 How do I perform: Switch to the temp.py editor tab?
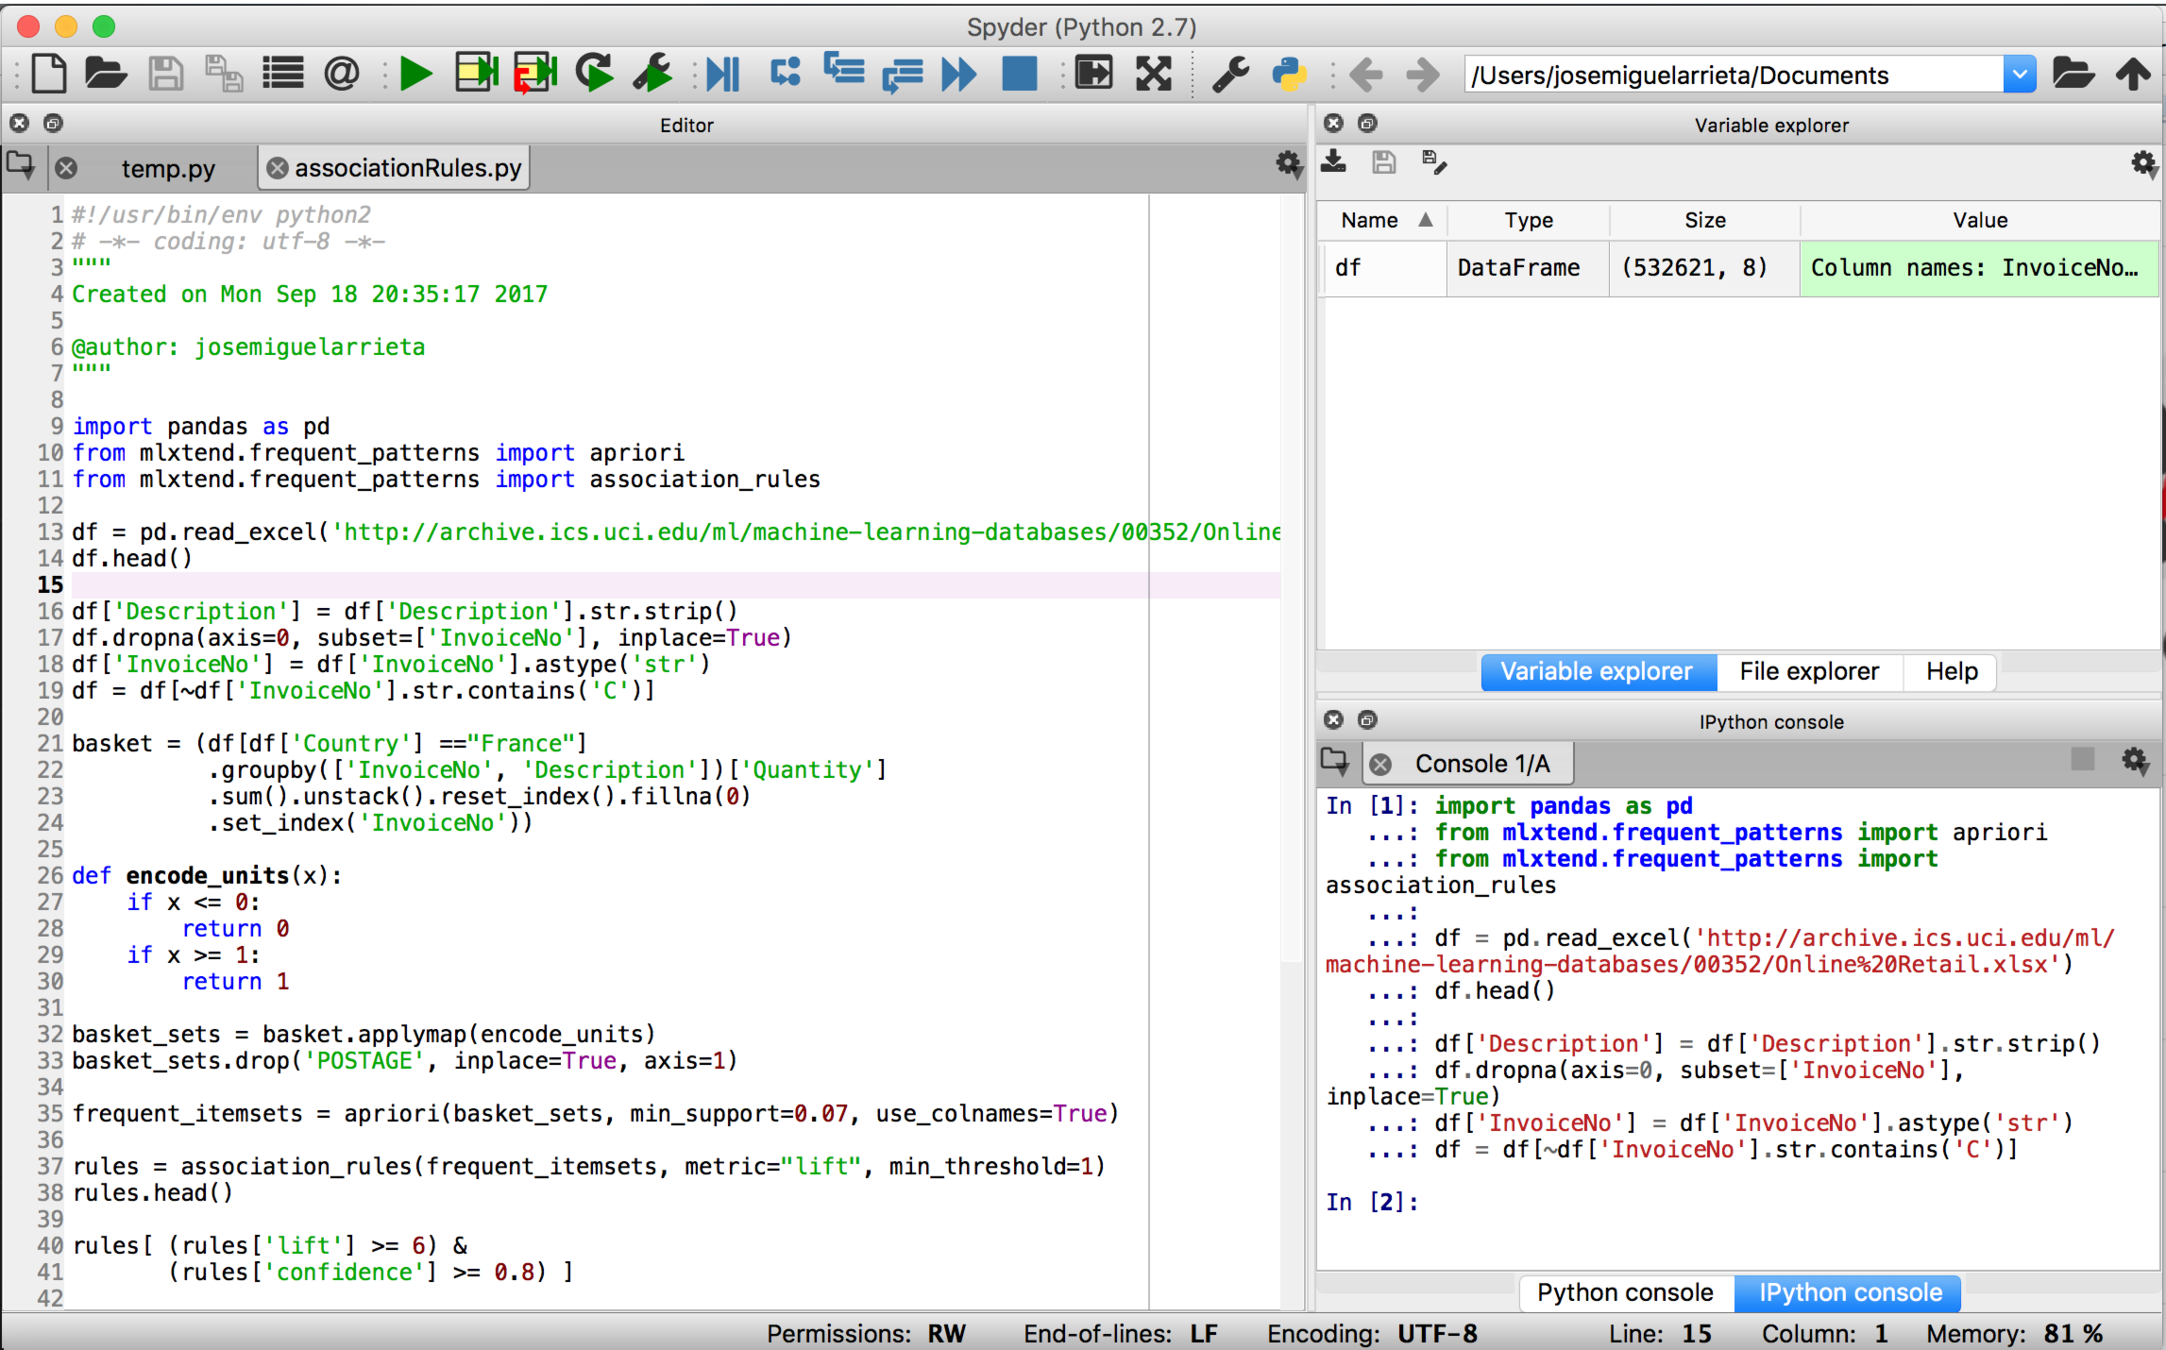(x=168, y=168)
